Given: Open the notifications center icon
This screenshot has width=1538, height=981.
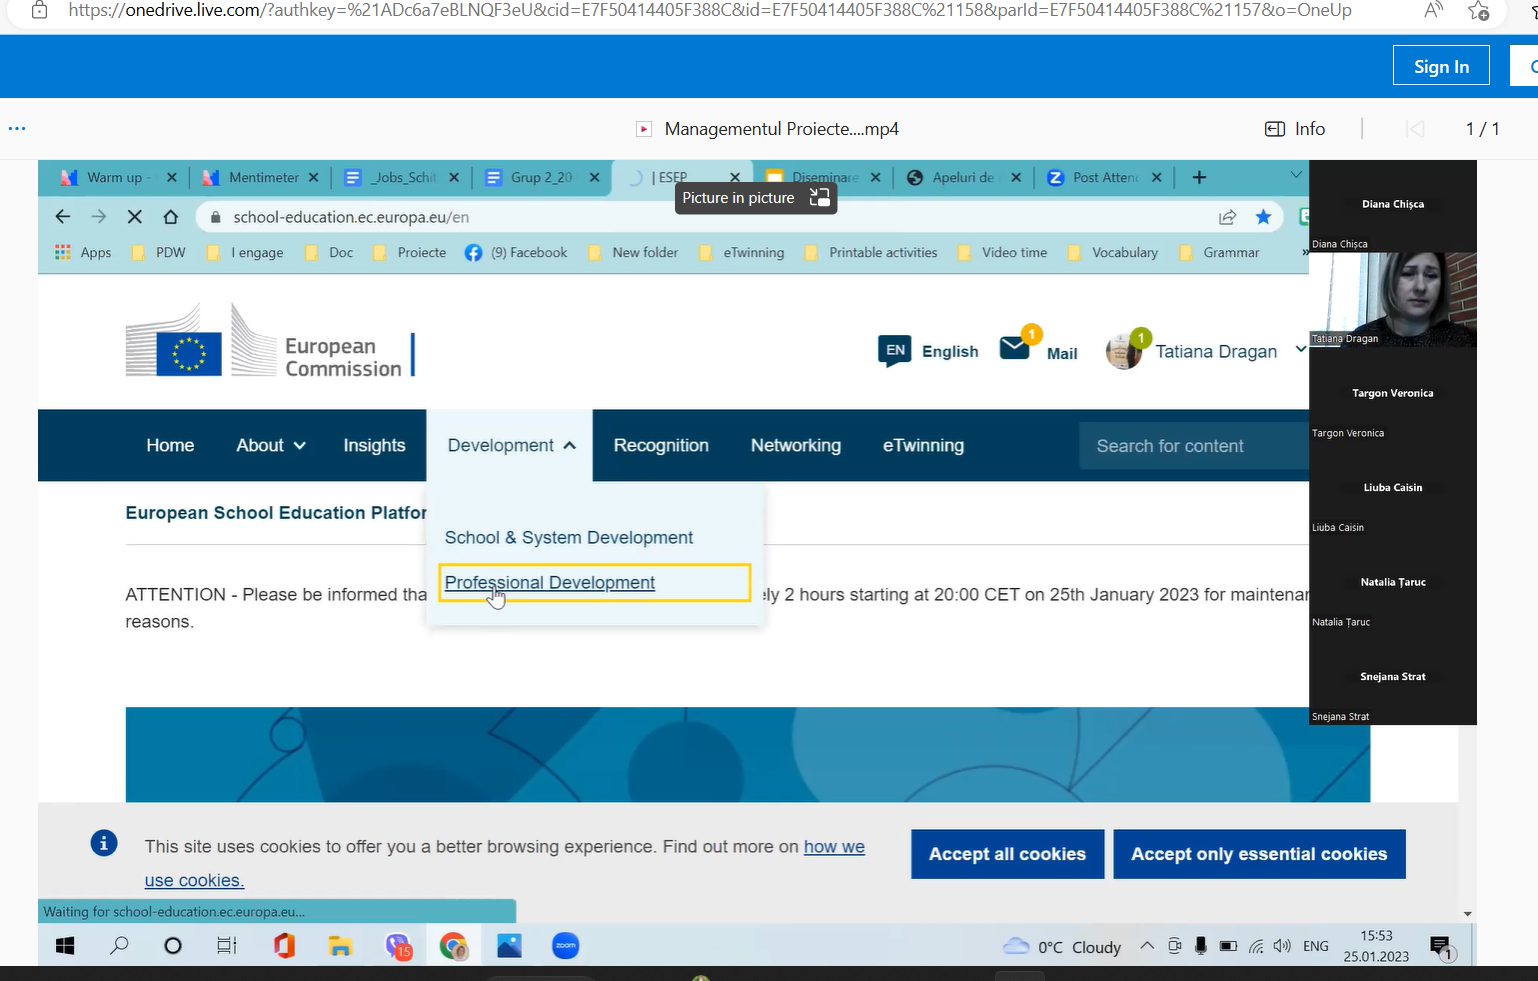Looking at the screenshot, I should point(1441,947).
